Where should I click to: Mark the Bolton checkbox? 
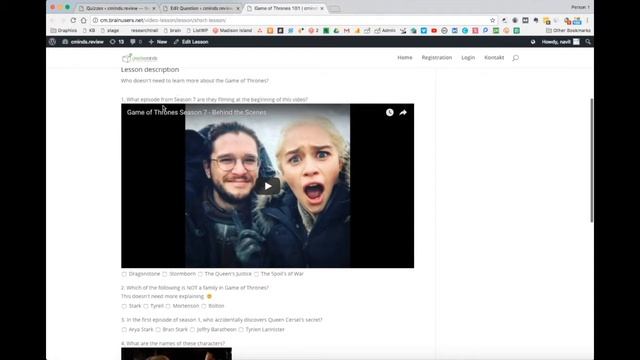point(204,306)
